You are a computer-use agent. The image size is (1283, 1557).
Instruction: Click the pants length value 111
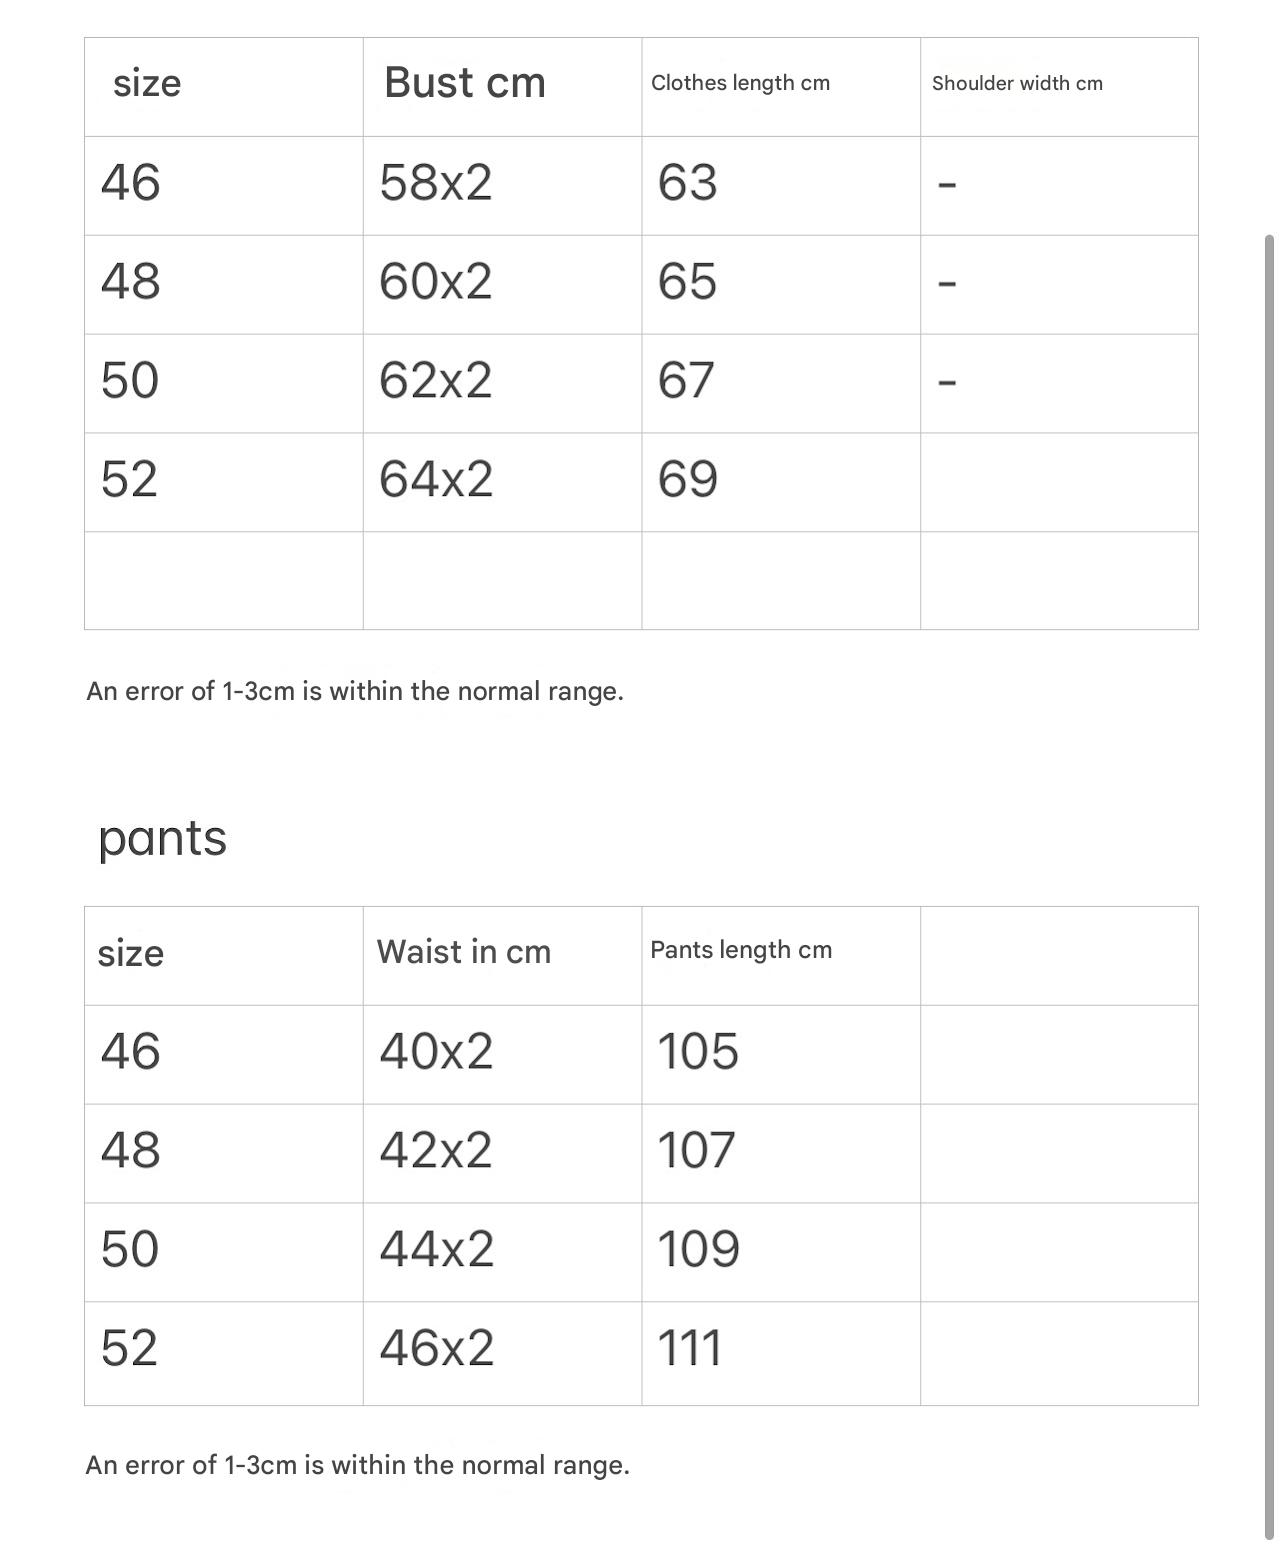click(x=690, y=1348)
